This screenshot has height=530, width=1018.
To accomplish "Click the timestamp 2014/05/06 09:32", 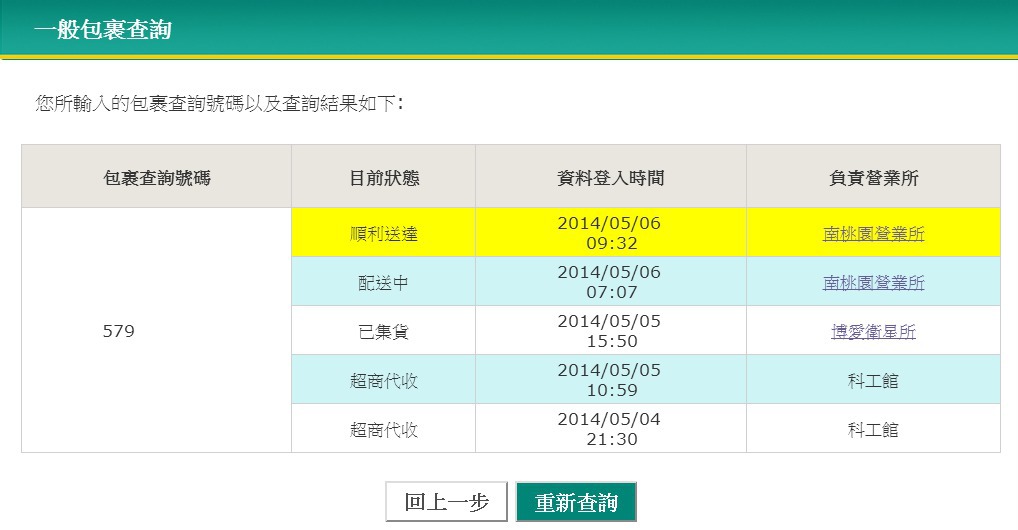I will tap(610, 233).
